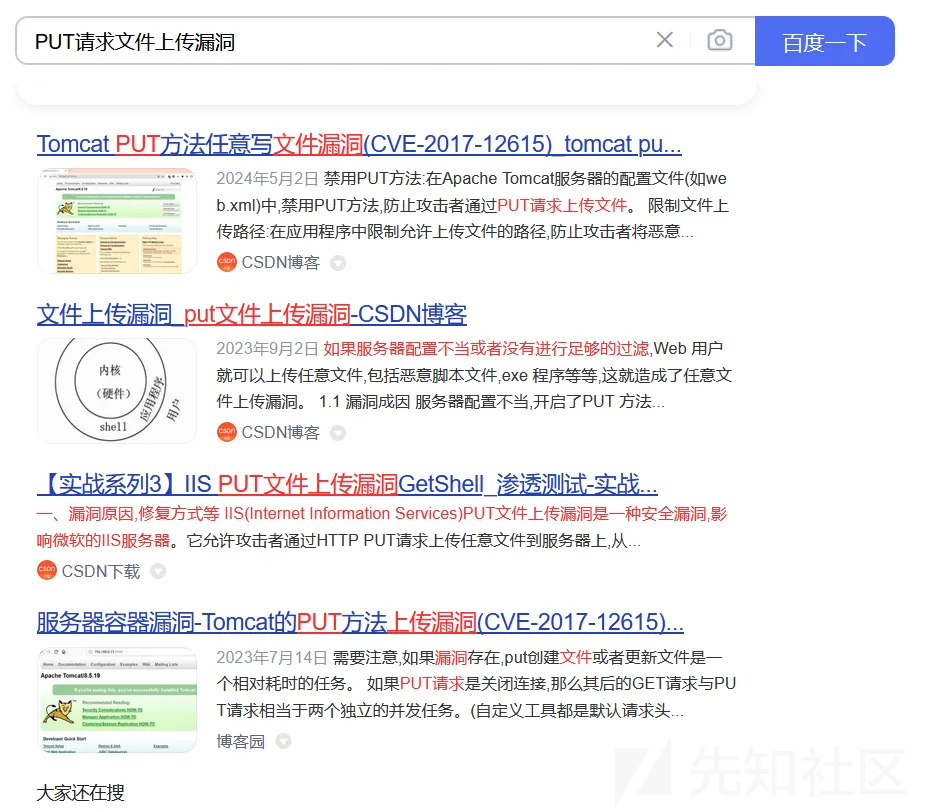This screenshot has height=812, width=929.
Task: Open the Tomcat PUT方法任意写文件漏洞 result
Action: 359,144
